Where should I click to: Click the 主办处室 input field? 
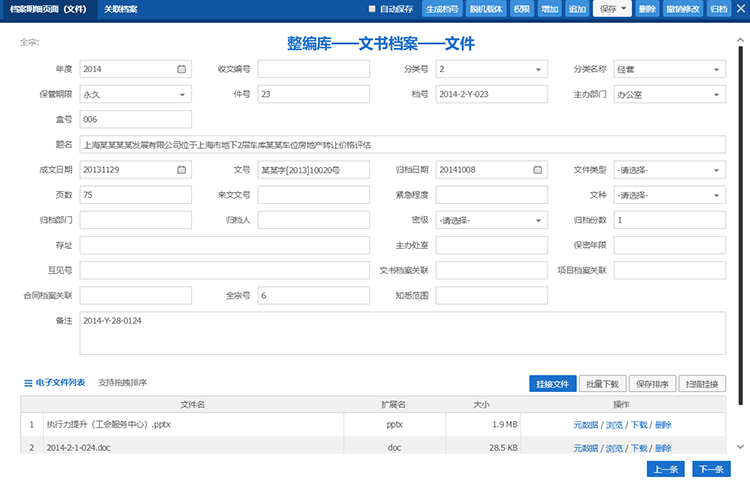[492, 245]
